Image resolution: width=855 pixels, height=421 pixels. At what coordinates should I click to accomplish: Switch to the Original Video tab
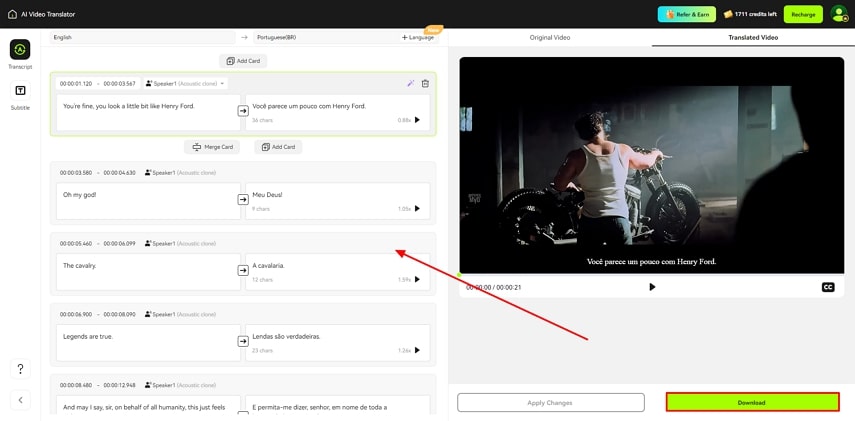[x=549, y=37]
